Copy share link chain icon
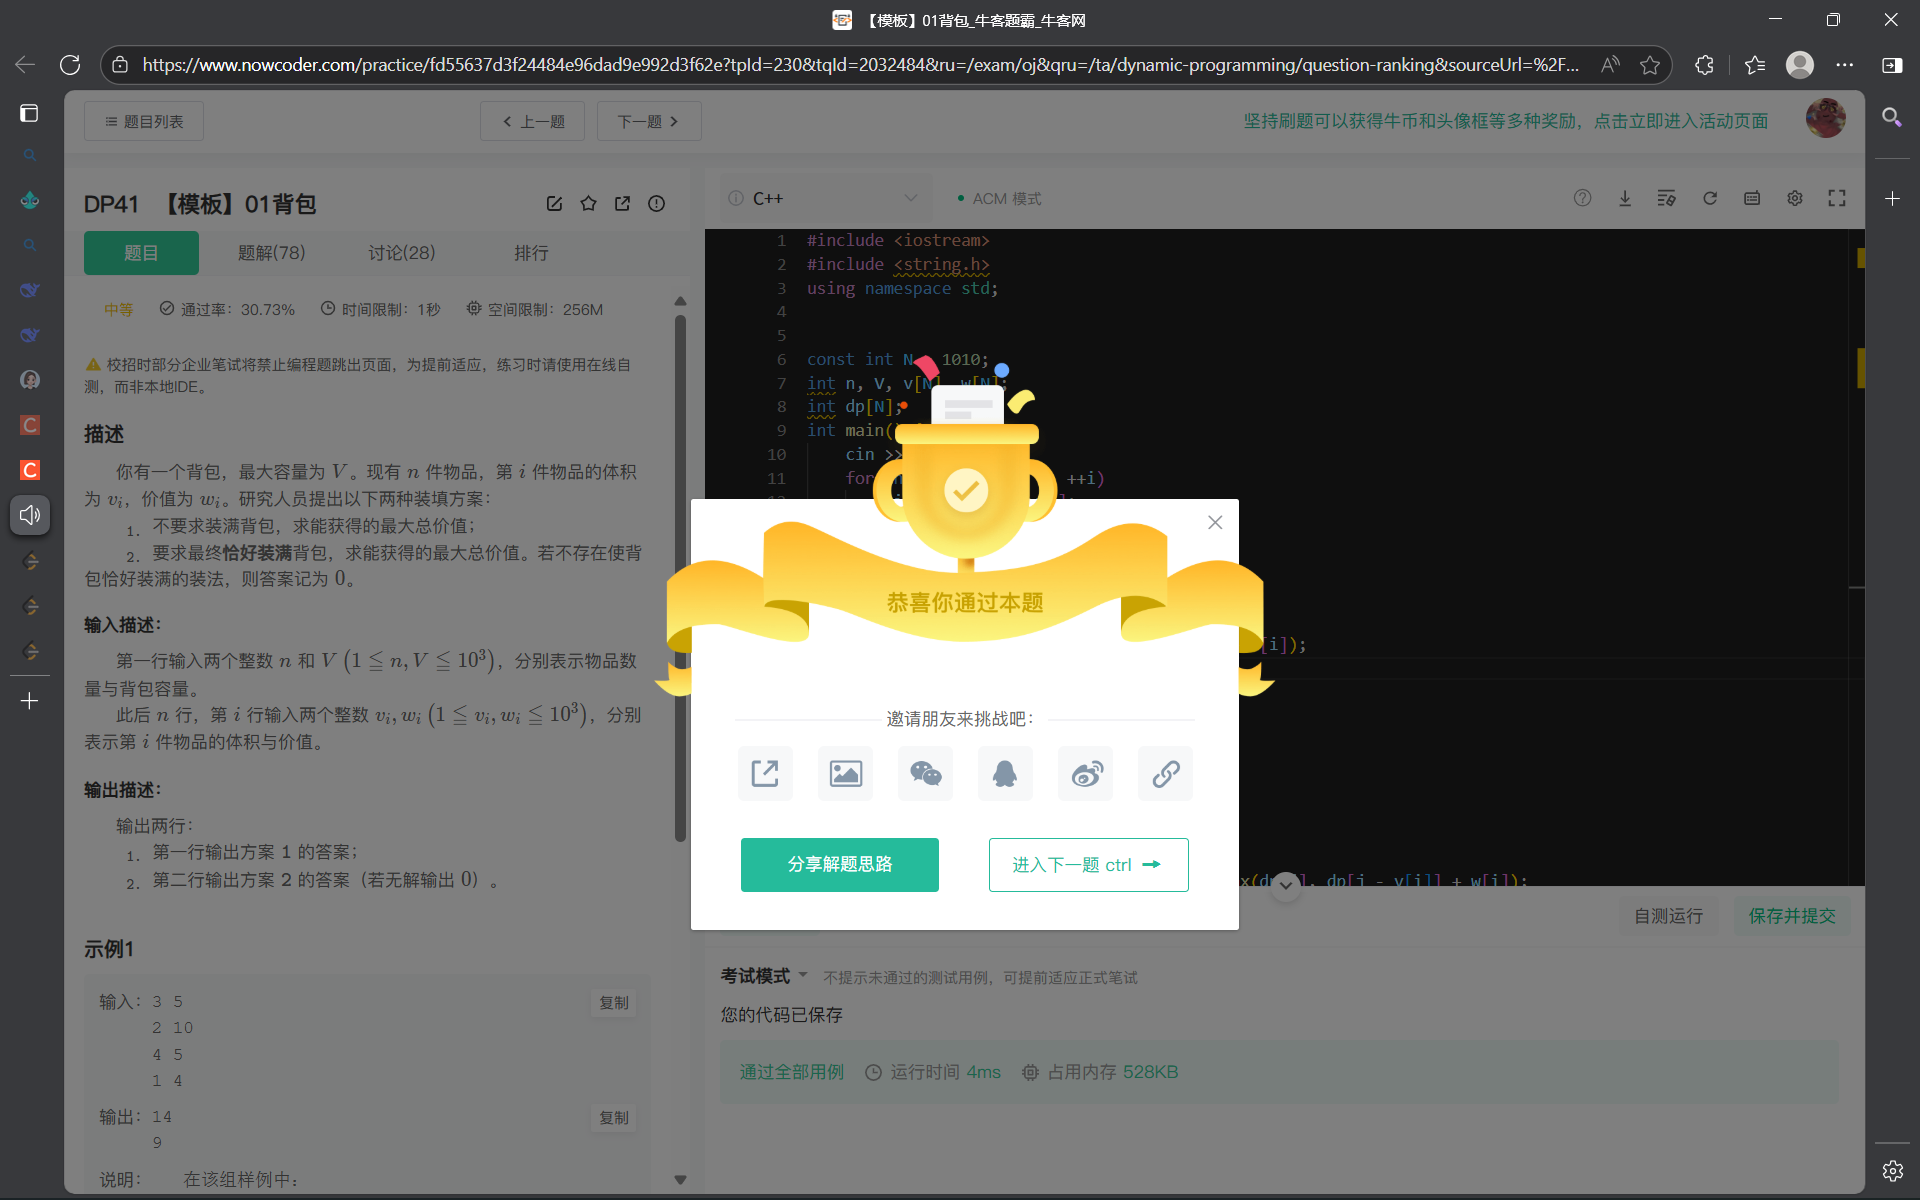This screenshot has height=1200, width=1920. pyautogui.click(x=1165, y=773)
